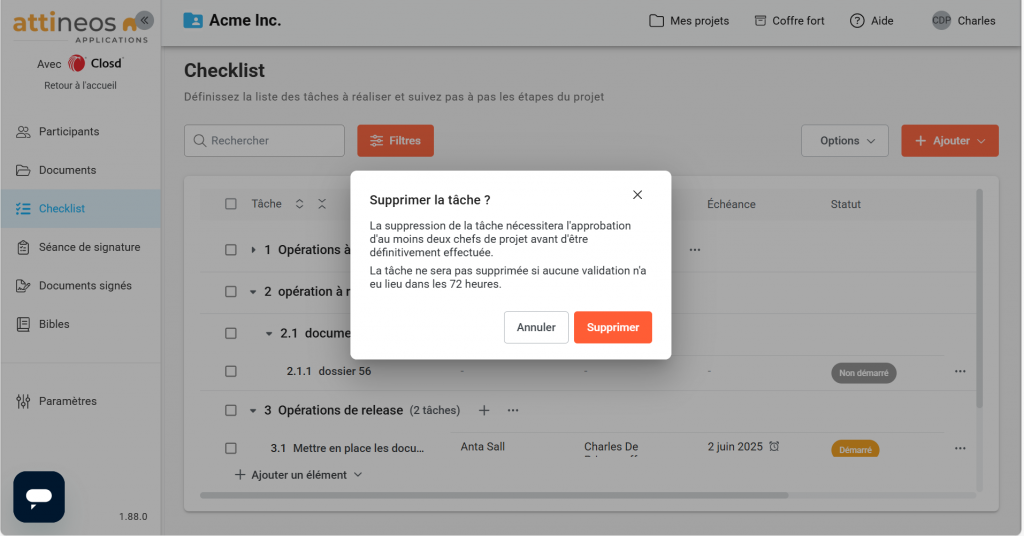Collapse section 3 Opérations de release
The image size is (1024, 536).
tap(254, 410)
